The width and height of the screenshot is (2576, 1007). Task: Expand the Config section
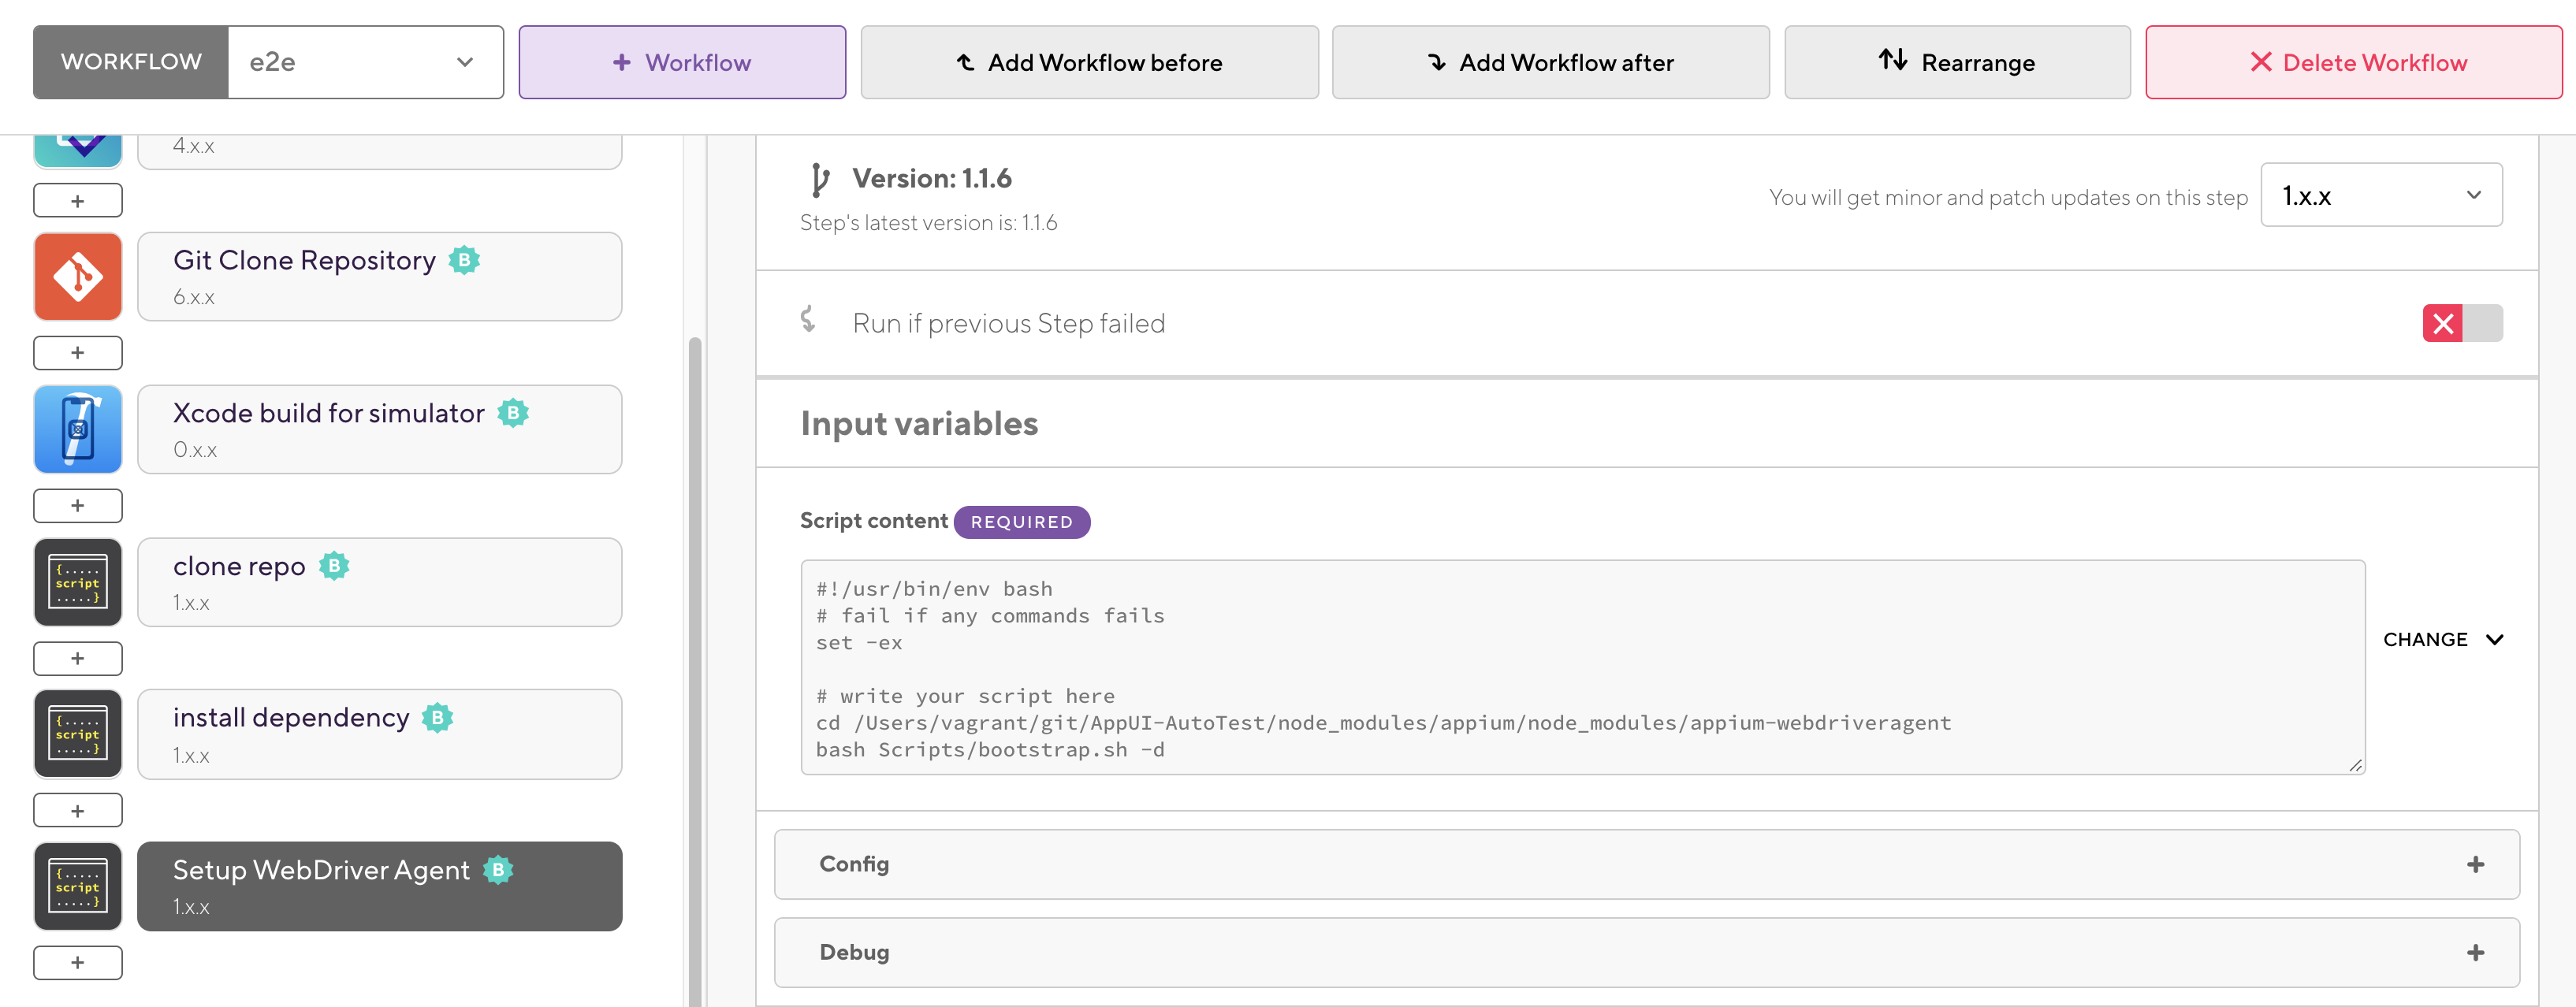point(1646,864)
